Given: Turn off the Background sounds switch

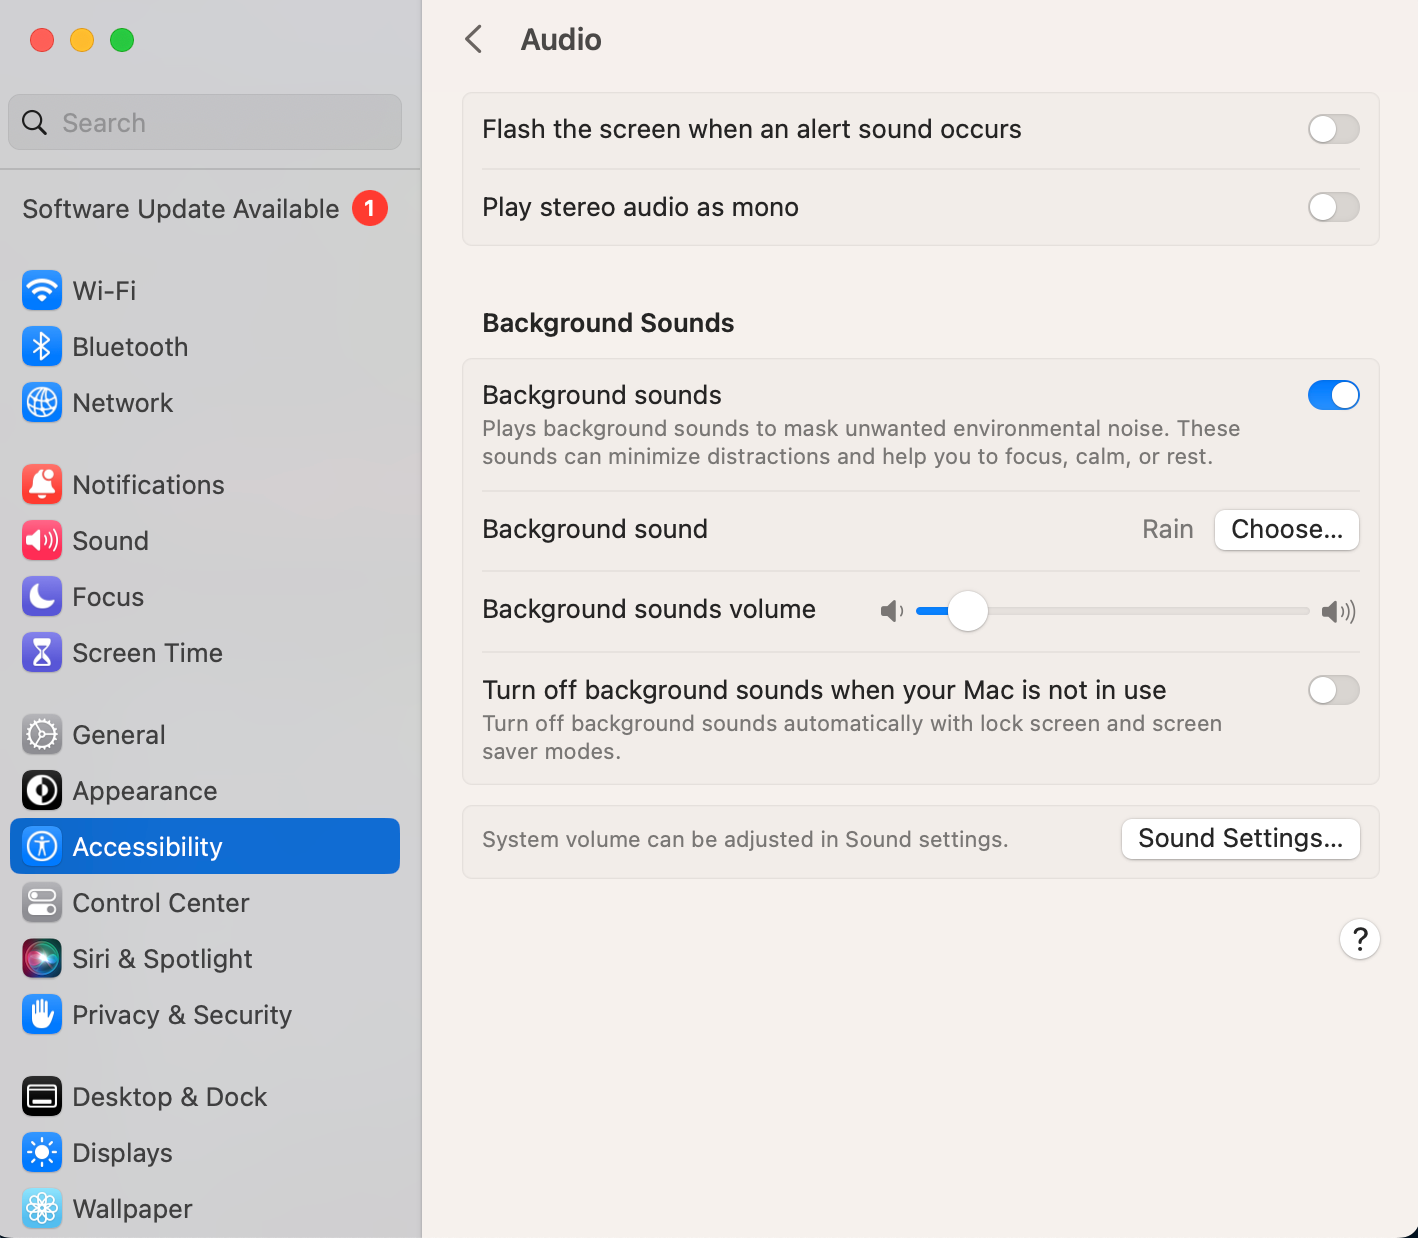Looking at the screenshot, I should tap(1333, 395).
